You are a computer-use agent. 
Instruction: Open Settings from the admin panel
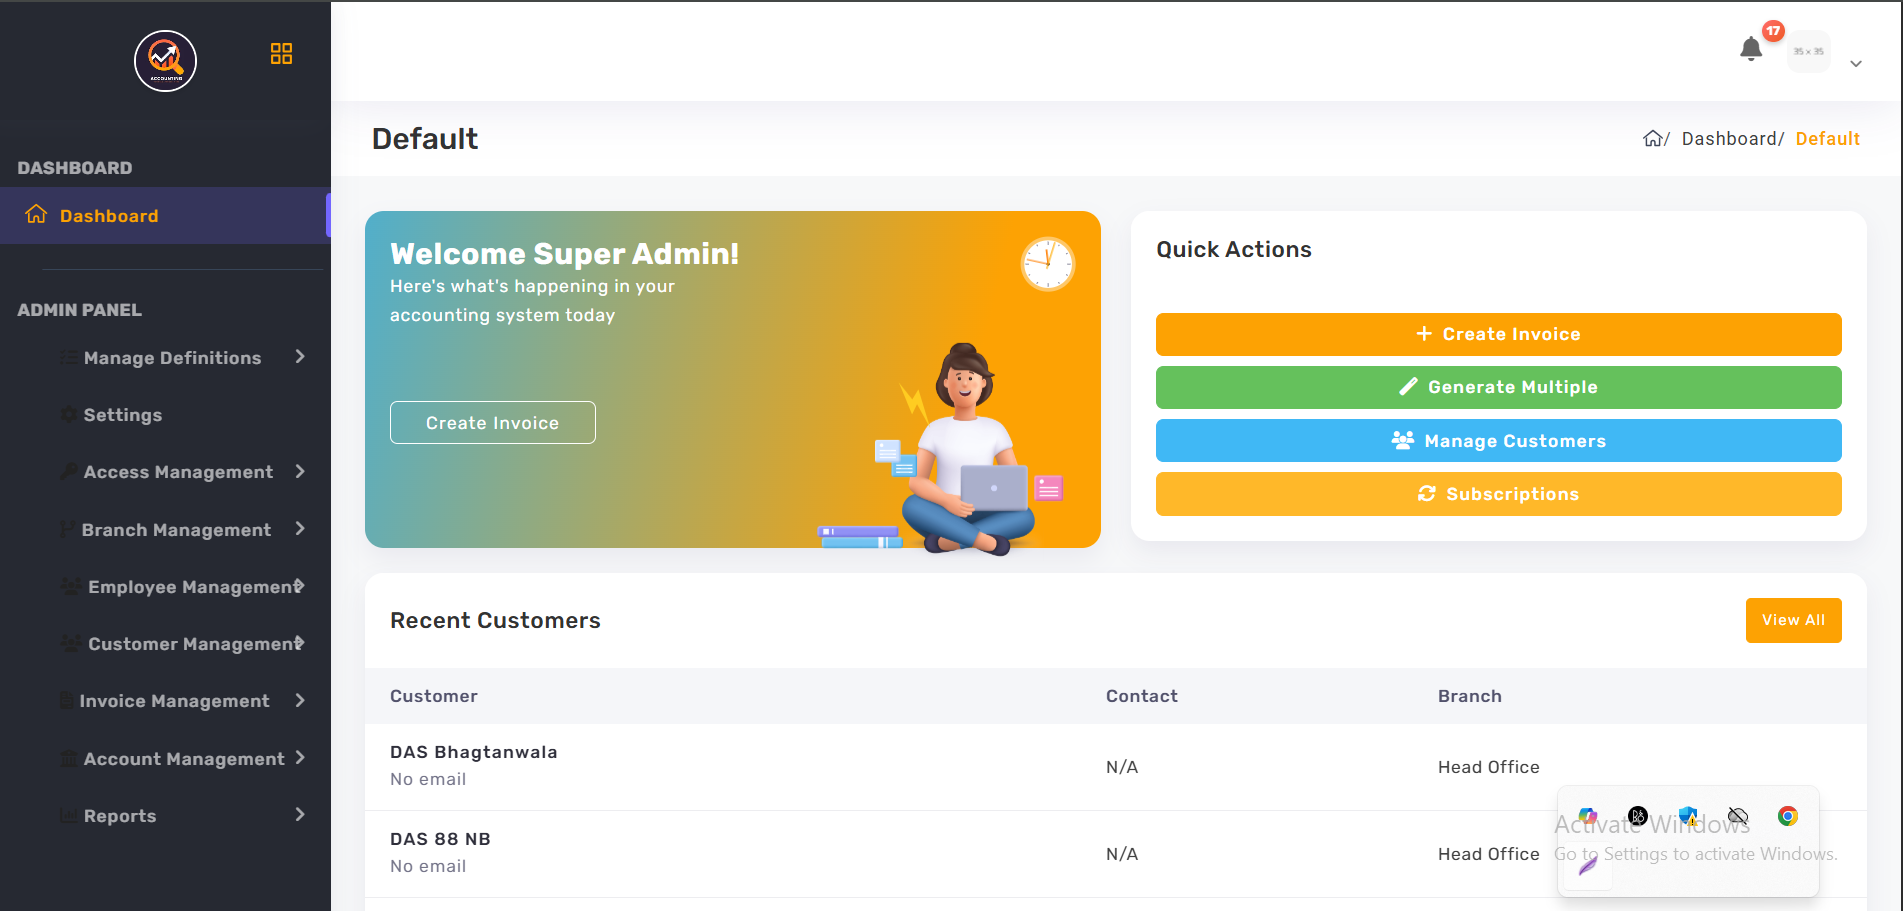pos(122,415)
